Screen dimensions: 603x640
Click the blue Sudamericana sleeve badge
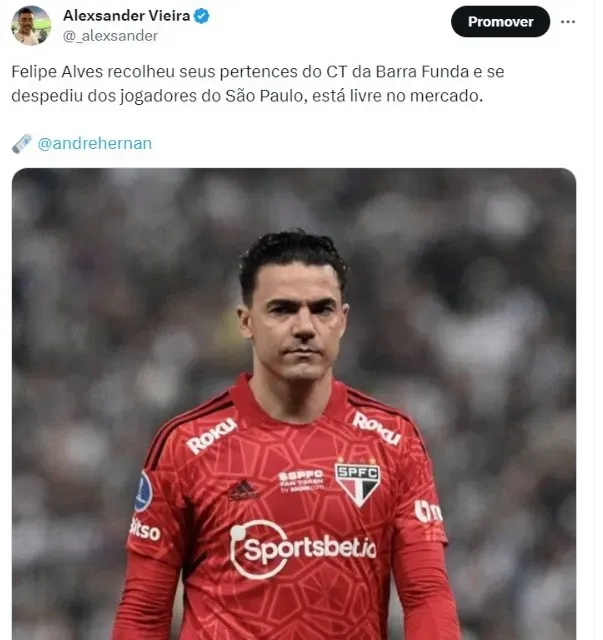143,492
